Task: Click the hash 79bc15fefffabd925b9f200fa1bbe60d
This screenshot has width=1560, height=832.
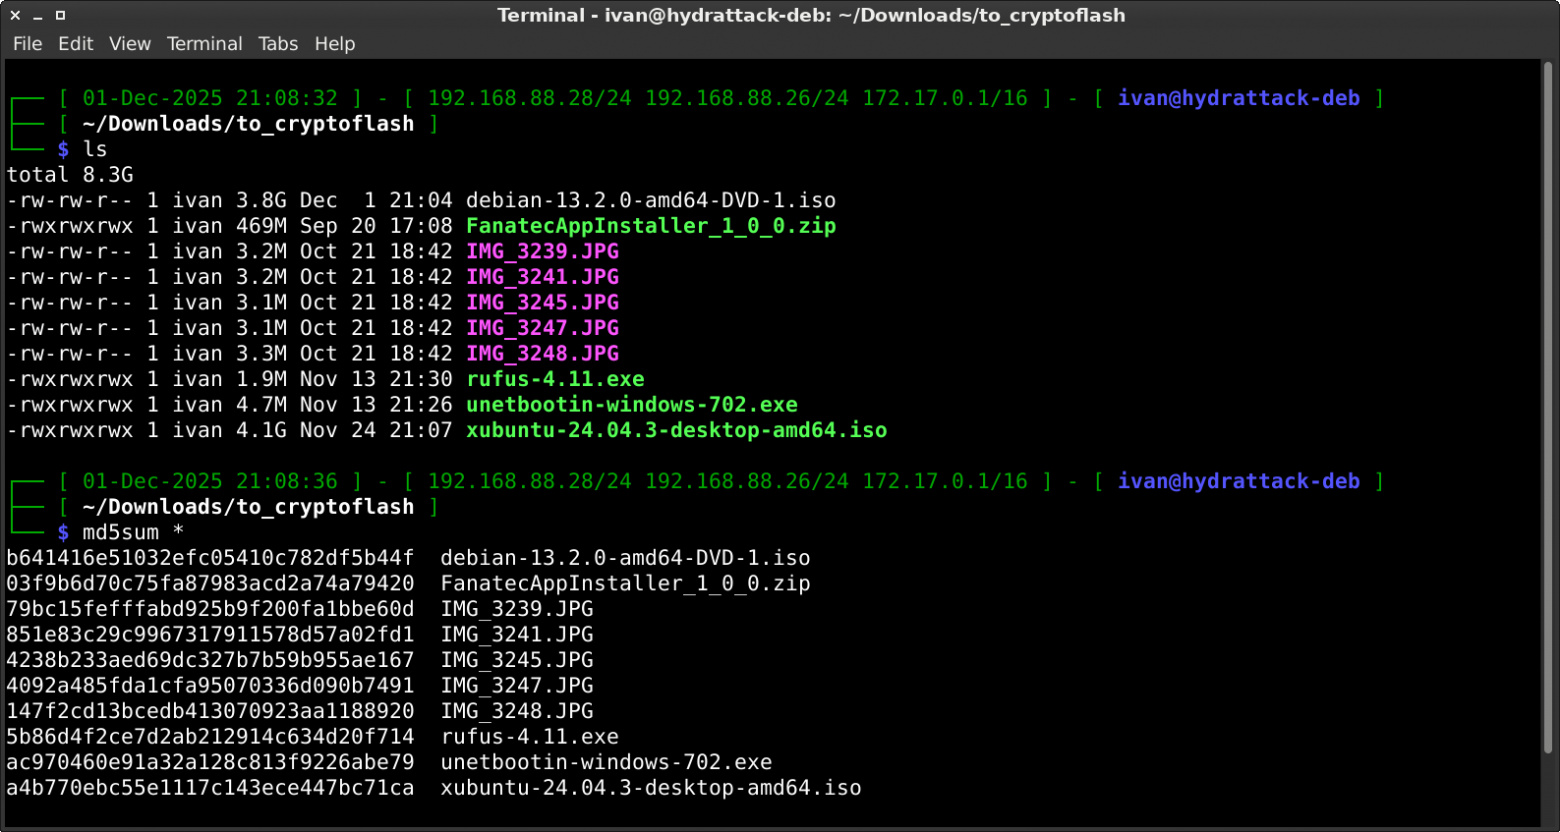Action: click(x=210, y=609)
